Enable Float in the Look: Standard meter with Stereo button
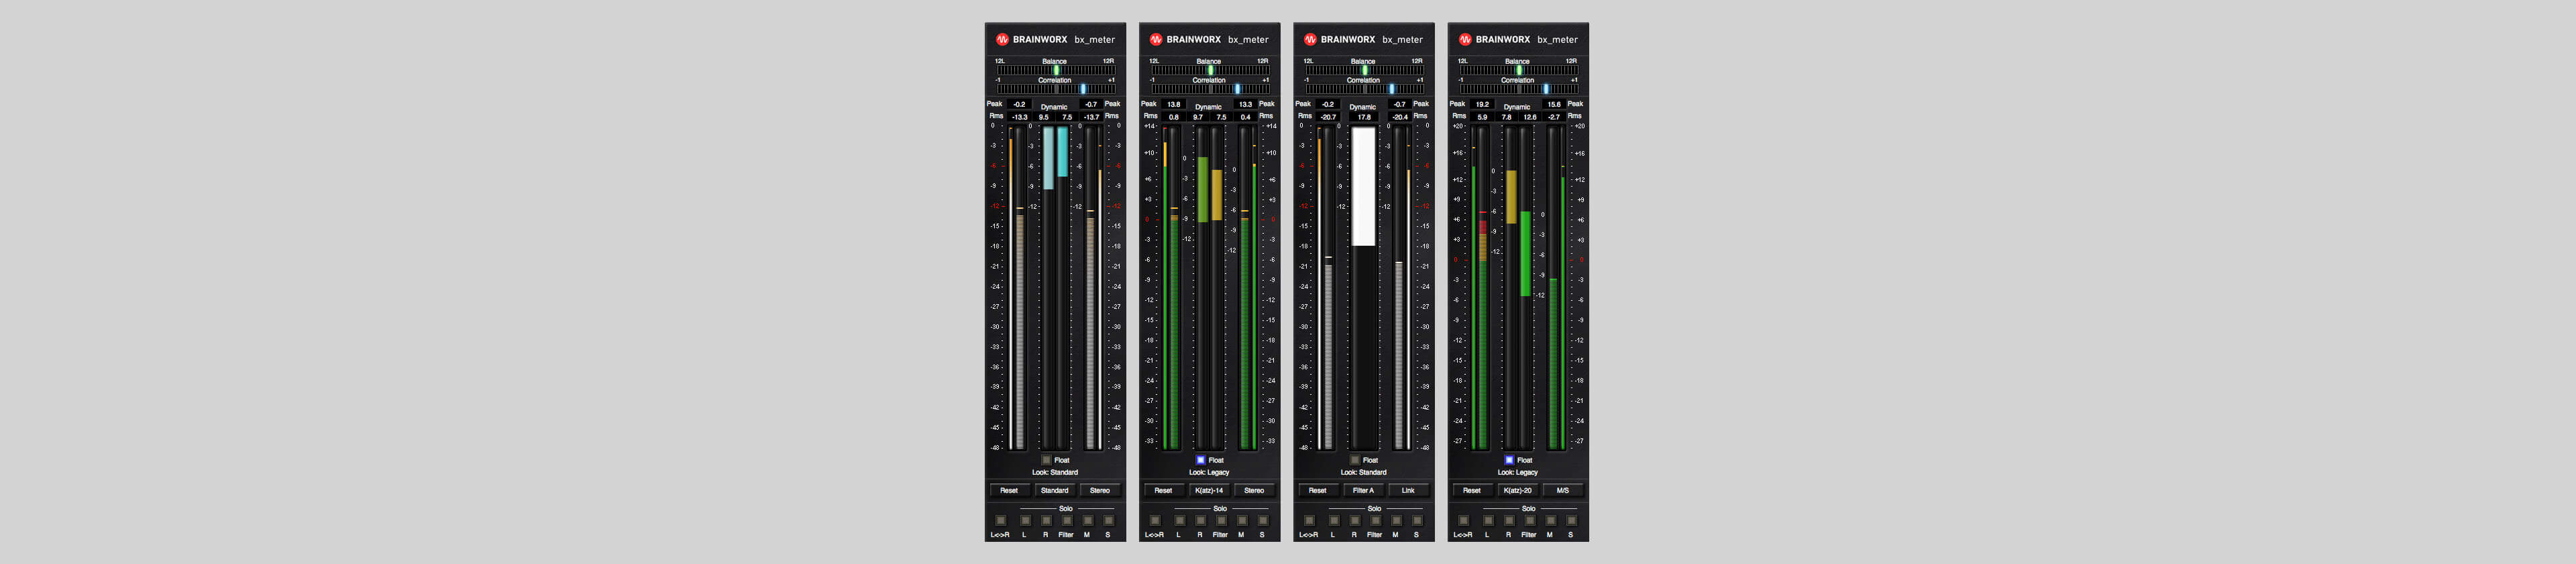 [1046, 460]
